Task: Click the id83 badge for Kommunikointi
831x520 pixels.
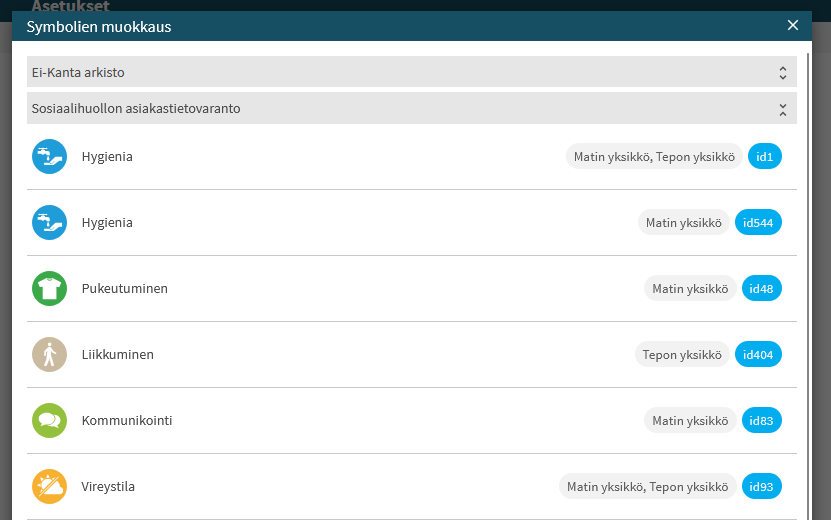Action: point(762,420)
